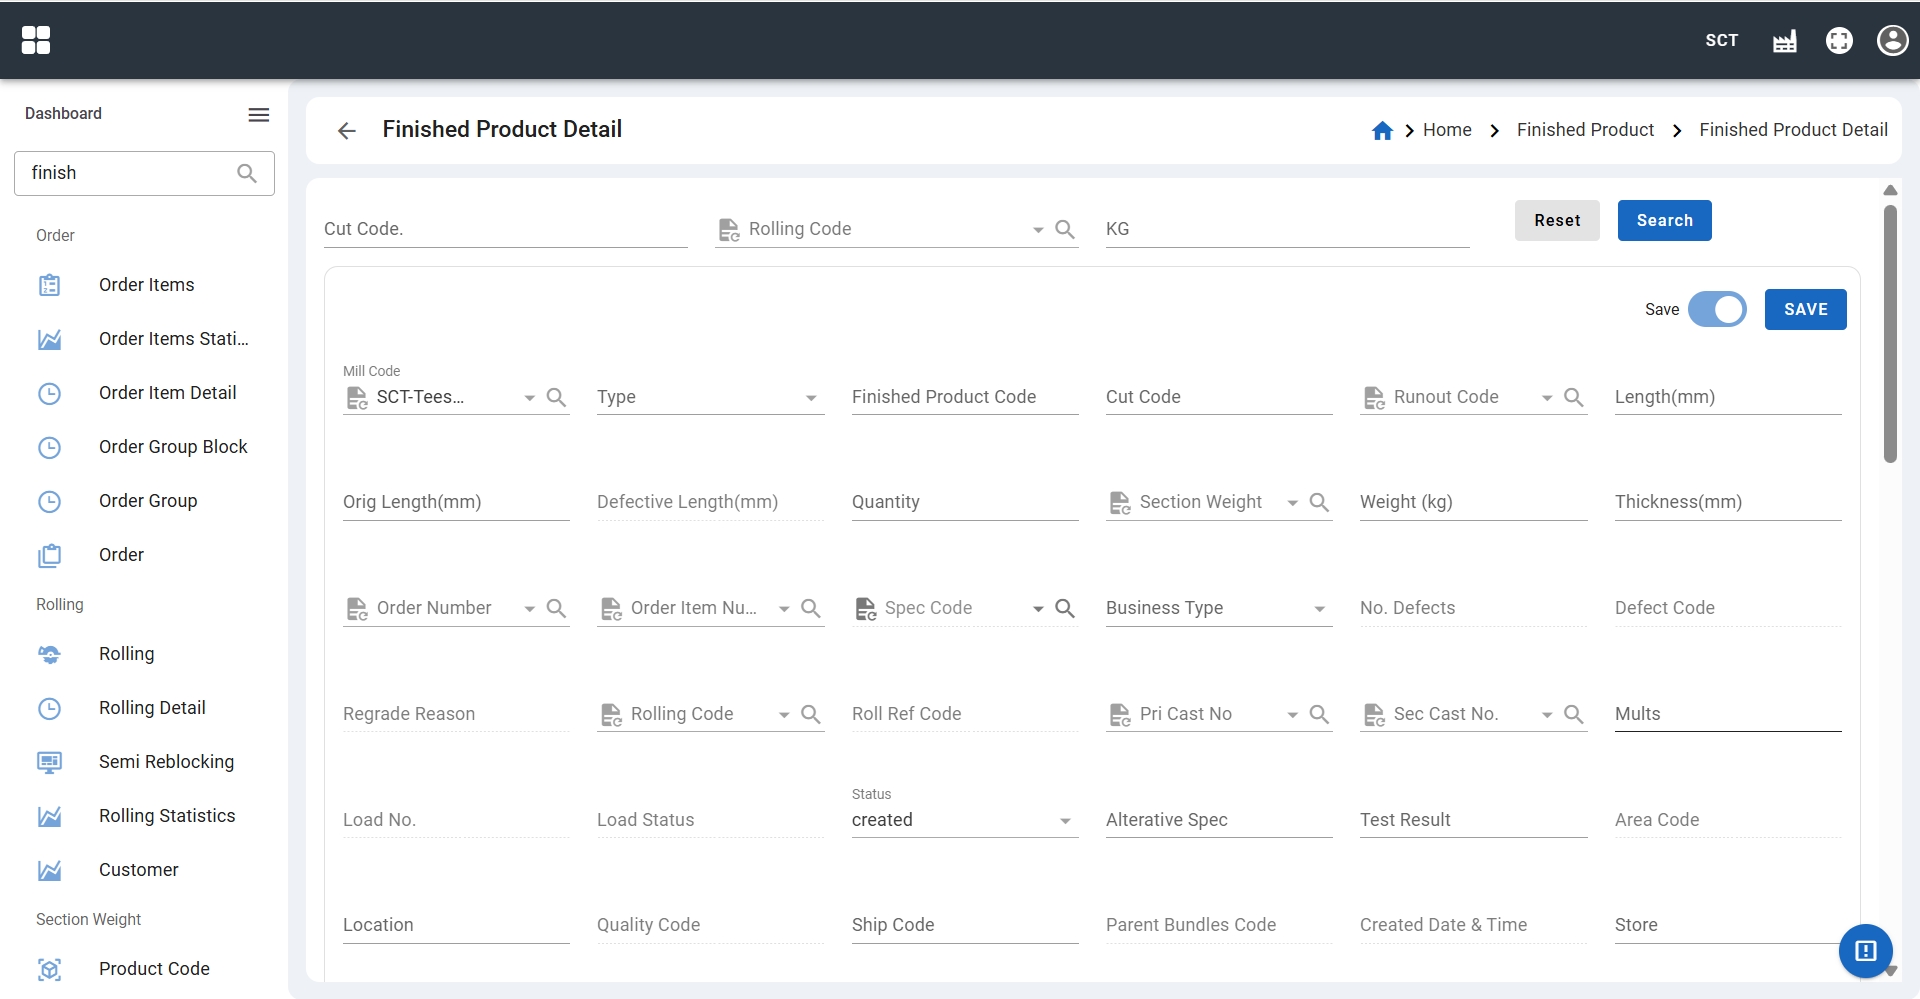Screen dimensions: 1920x999
Task: Click the Sec Cast No. lookup magnifier
Action: pos(1574,714)
